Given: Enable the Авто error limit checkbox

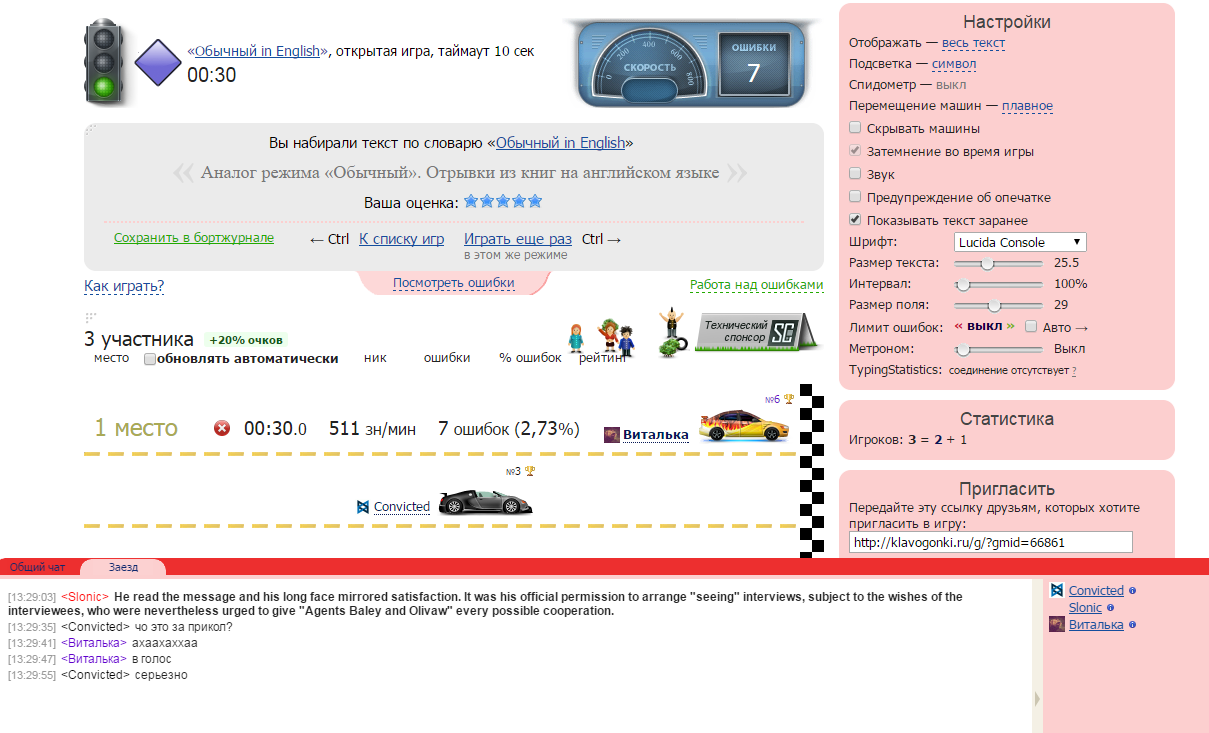Looking at the screenshot, I should pos(1031,327).
